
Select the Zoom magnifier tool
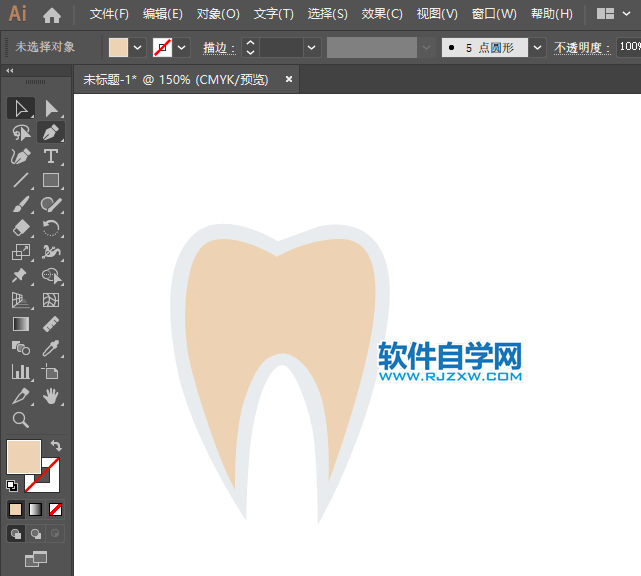click(21, 420)
